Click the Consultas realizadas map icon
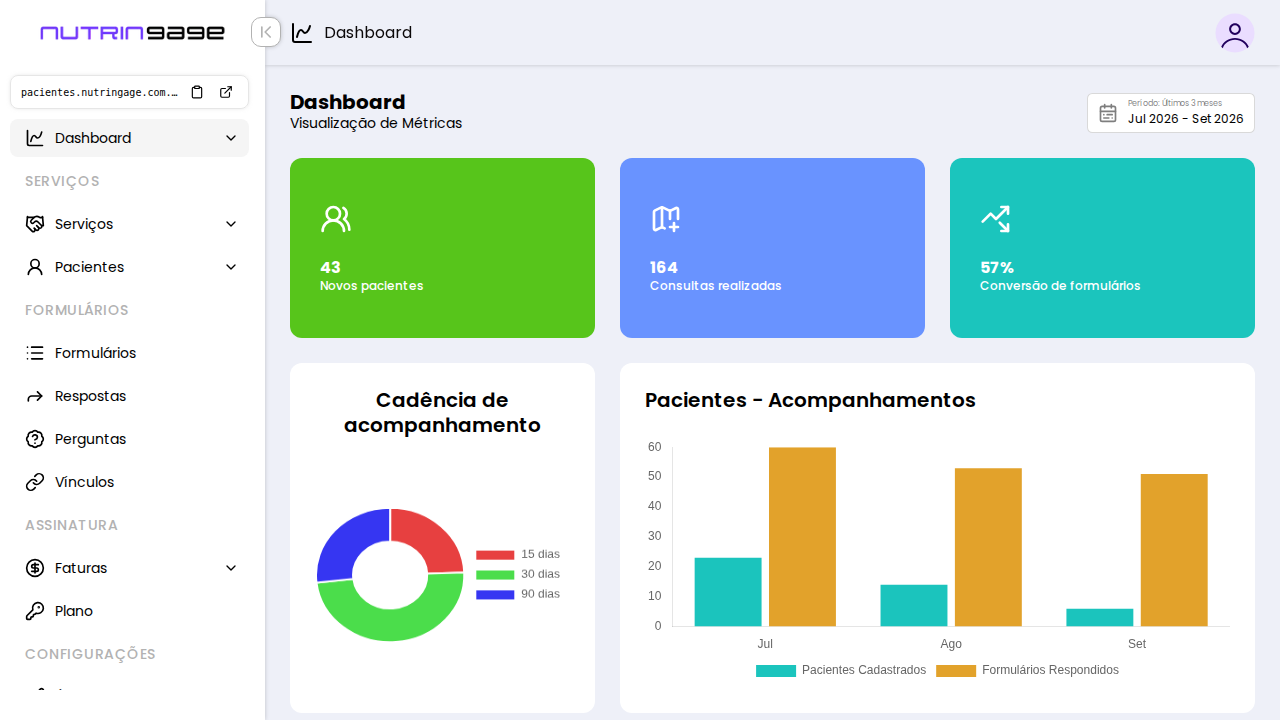This screenshot has width=1280, height=720. [666, 219]
